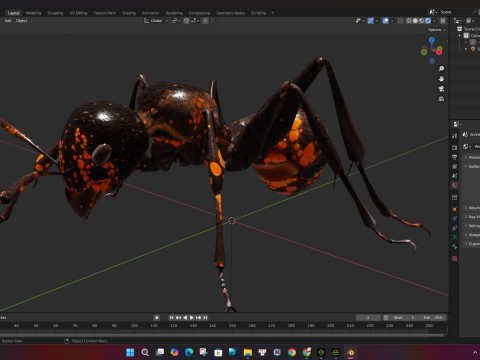This screenshot has height=360, width=480.
Task: Click the blue Z axis gizmo circle
Action: tap(432, 40)
